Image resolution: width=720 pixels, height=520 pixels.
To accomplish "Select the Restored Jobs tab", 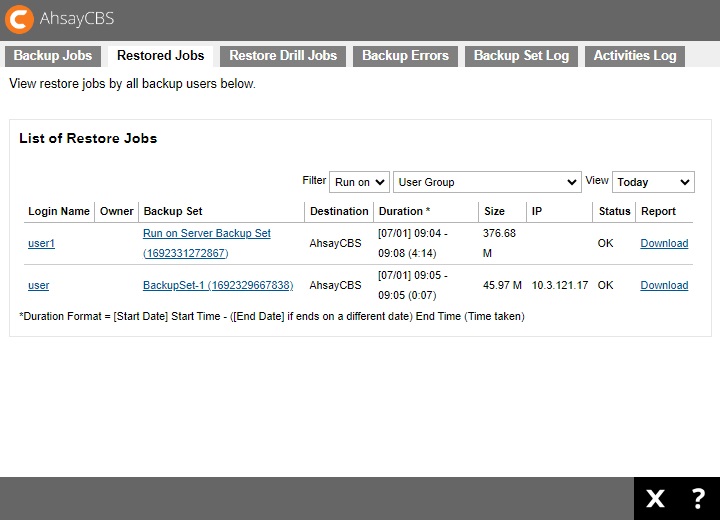I will pos(160,56).
